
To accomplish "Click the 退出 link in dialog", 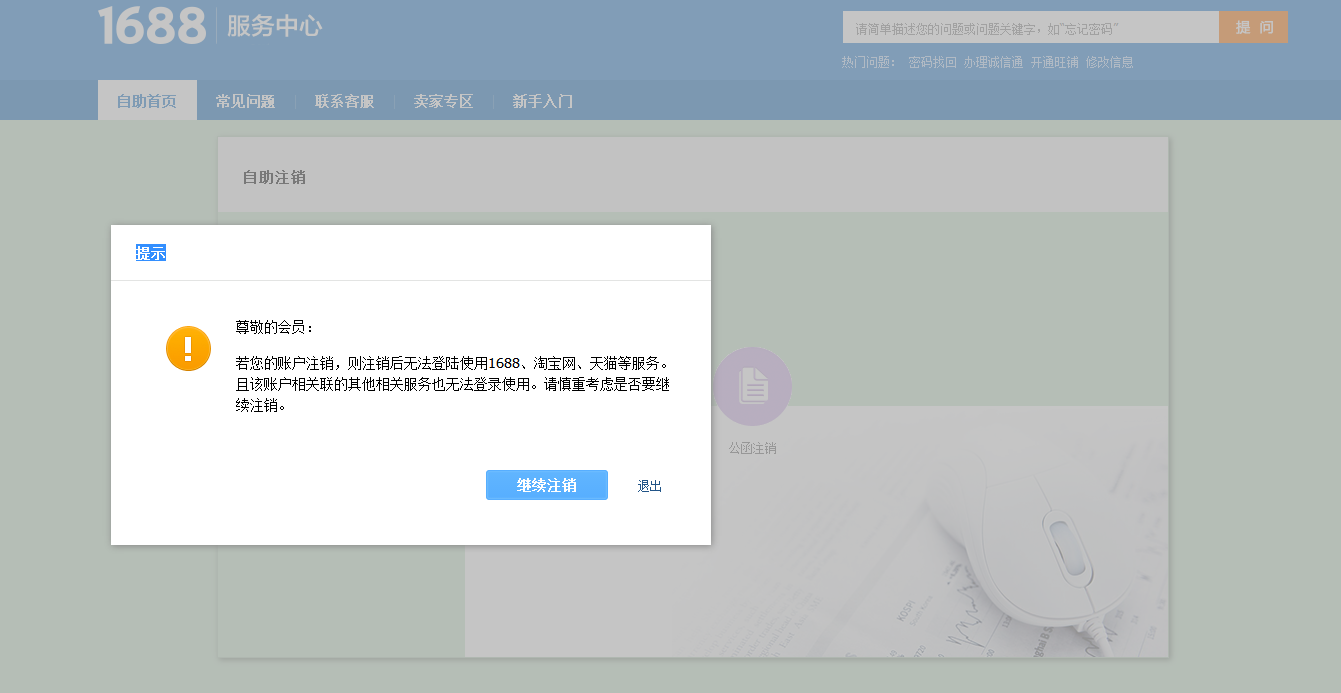I will pyautogui.click(x=650, y=486).
